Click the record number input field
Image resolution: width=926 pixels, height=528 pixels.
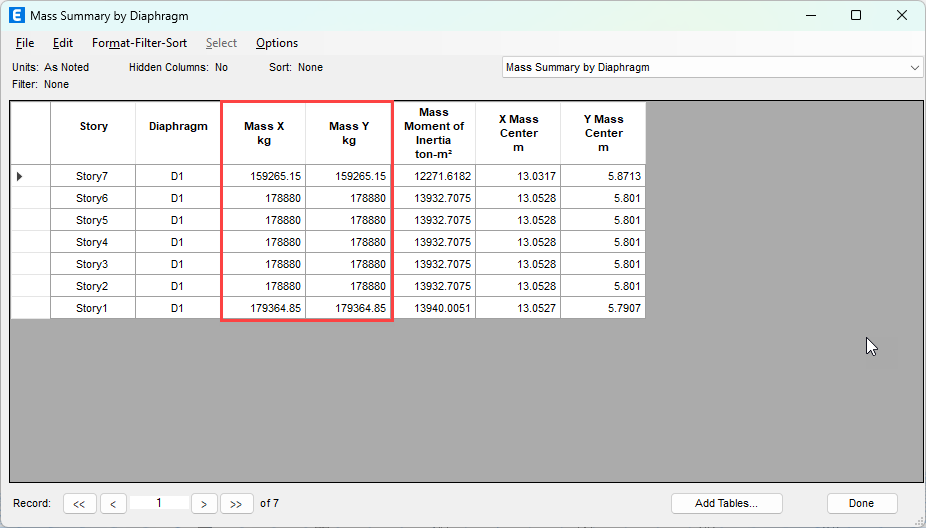(158, 503)
